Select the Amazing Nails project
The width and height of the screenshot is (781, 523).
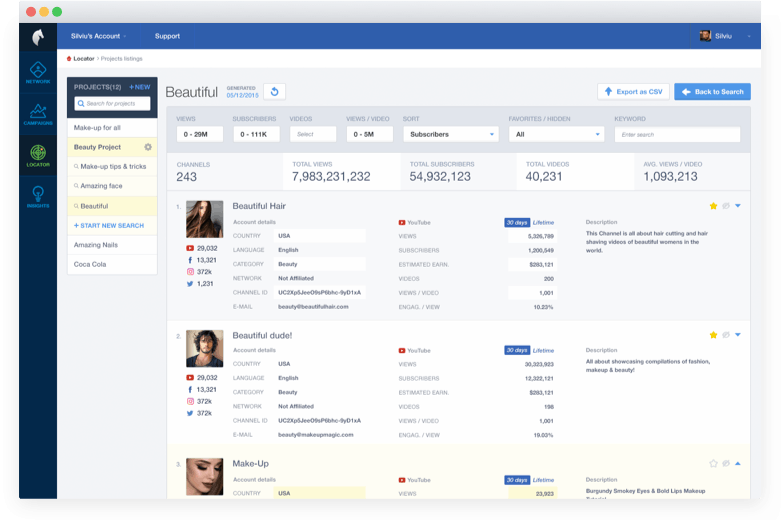coord(112,245)
